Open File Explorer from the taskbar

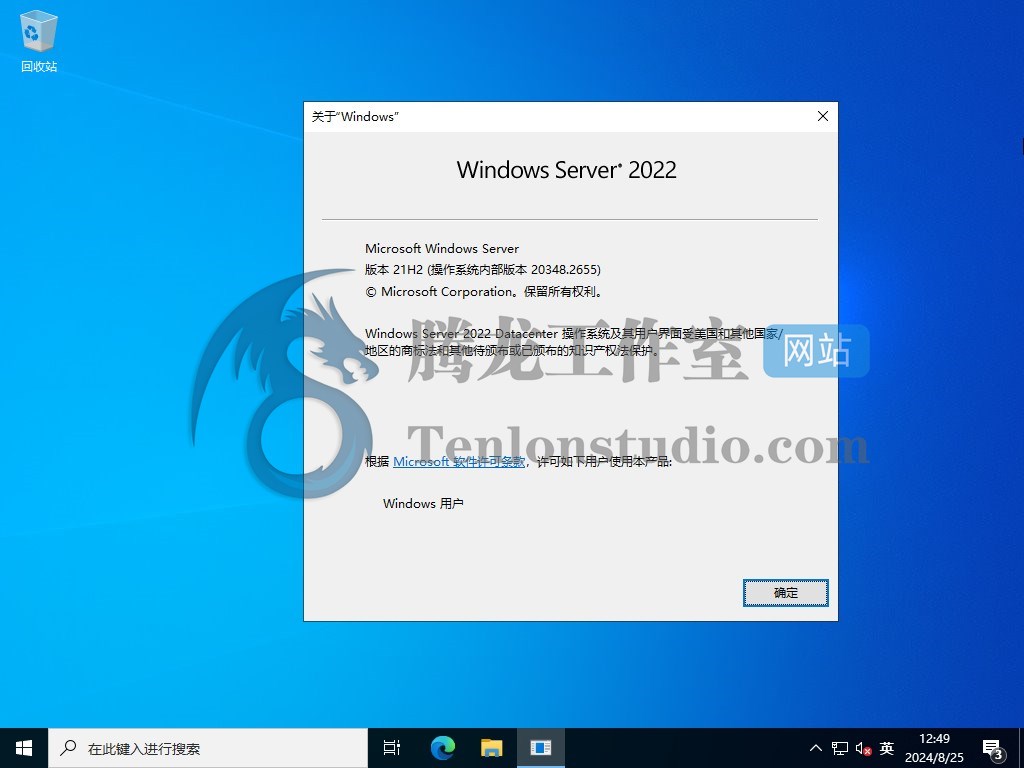[492, 748]
